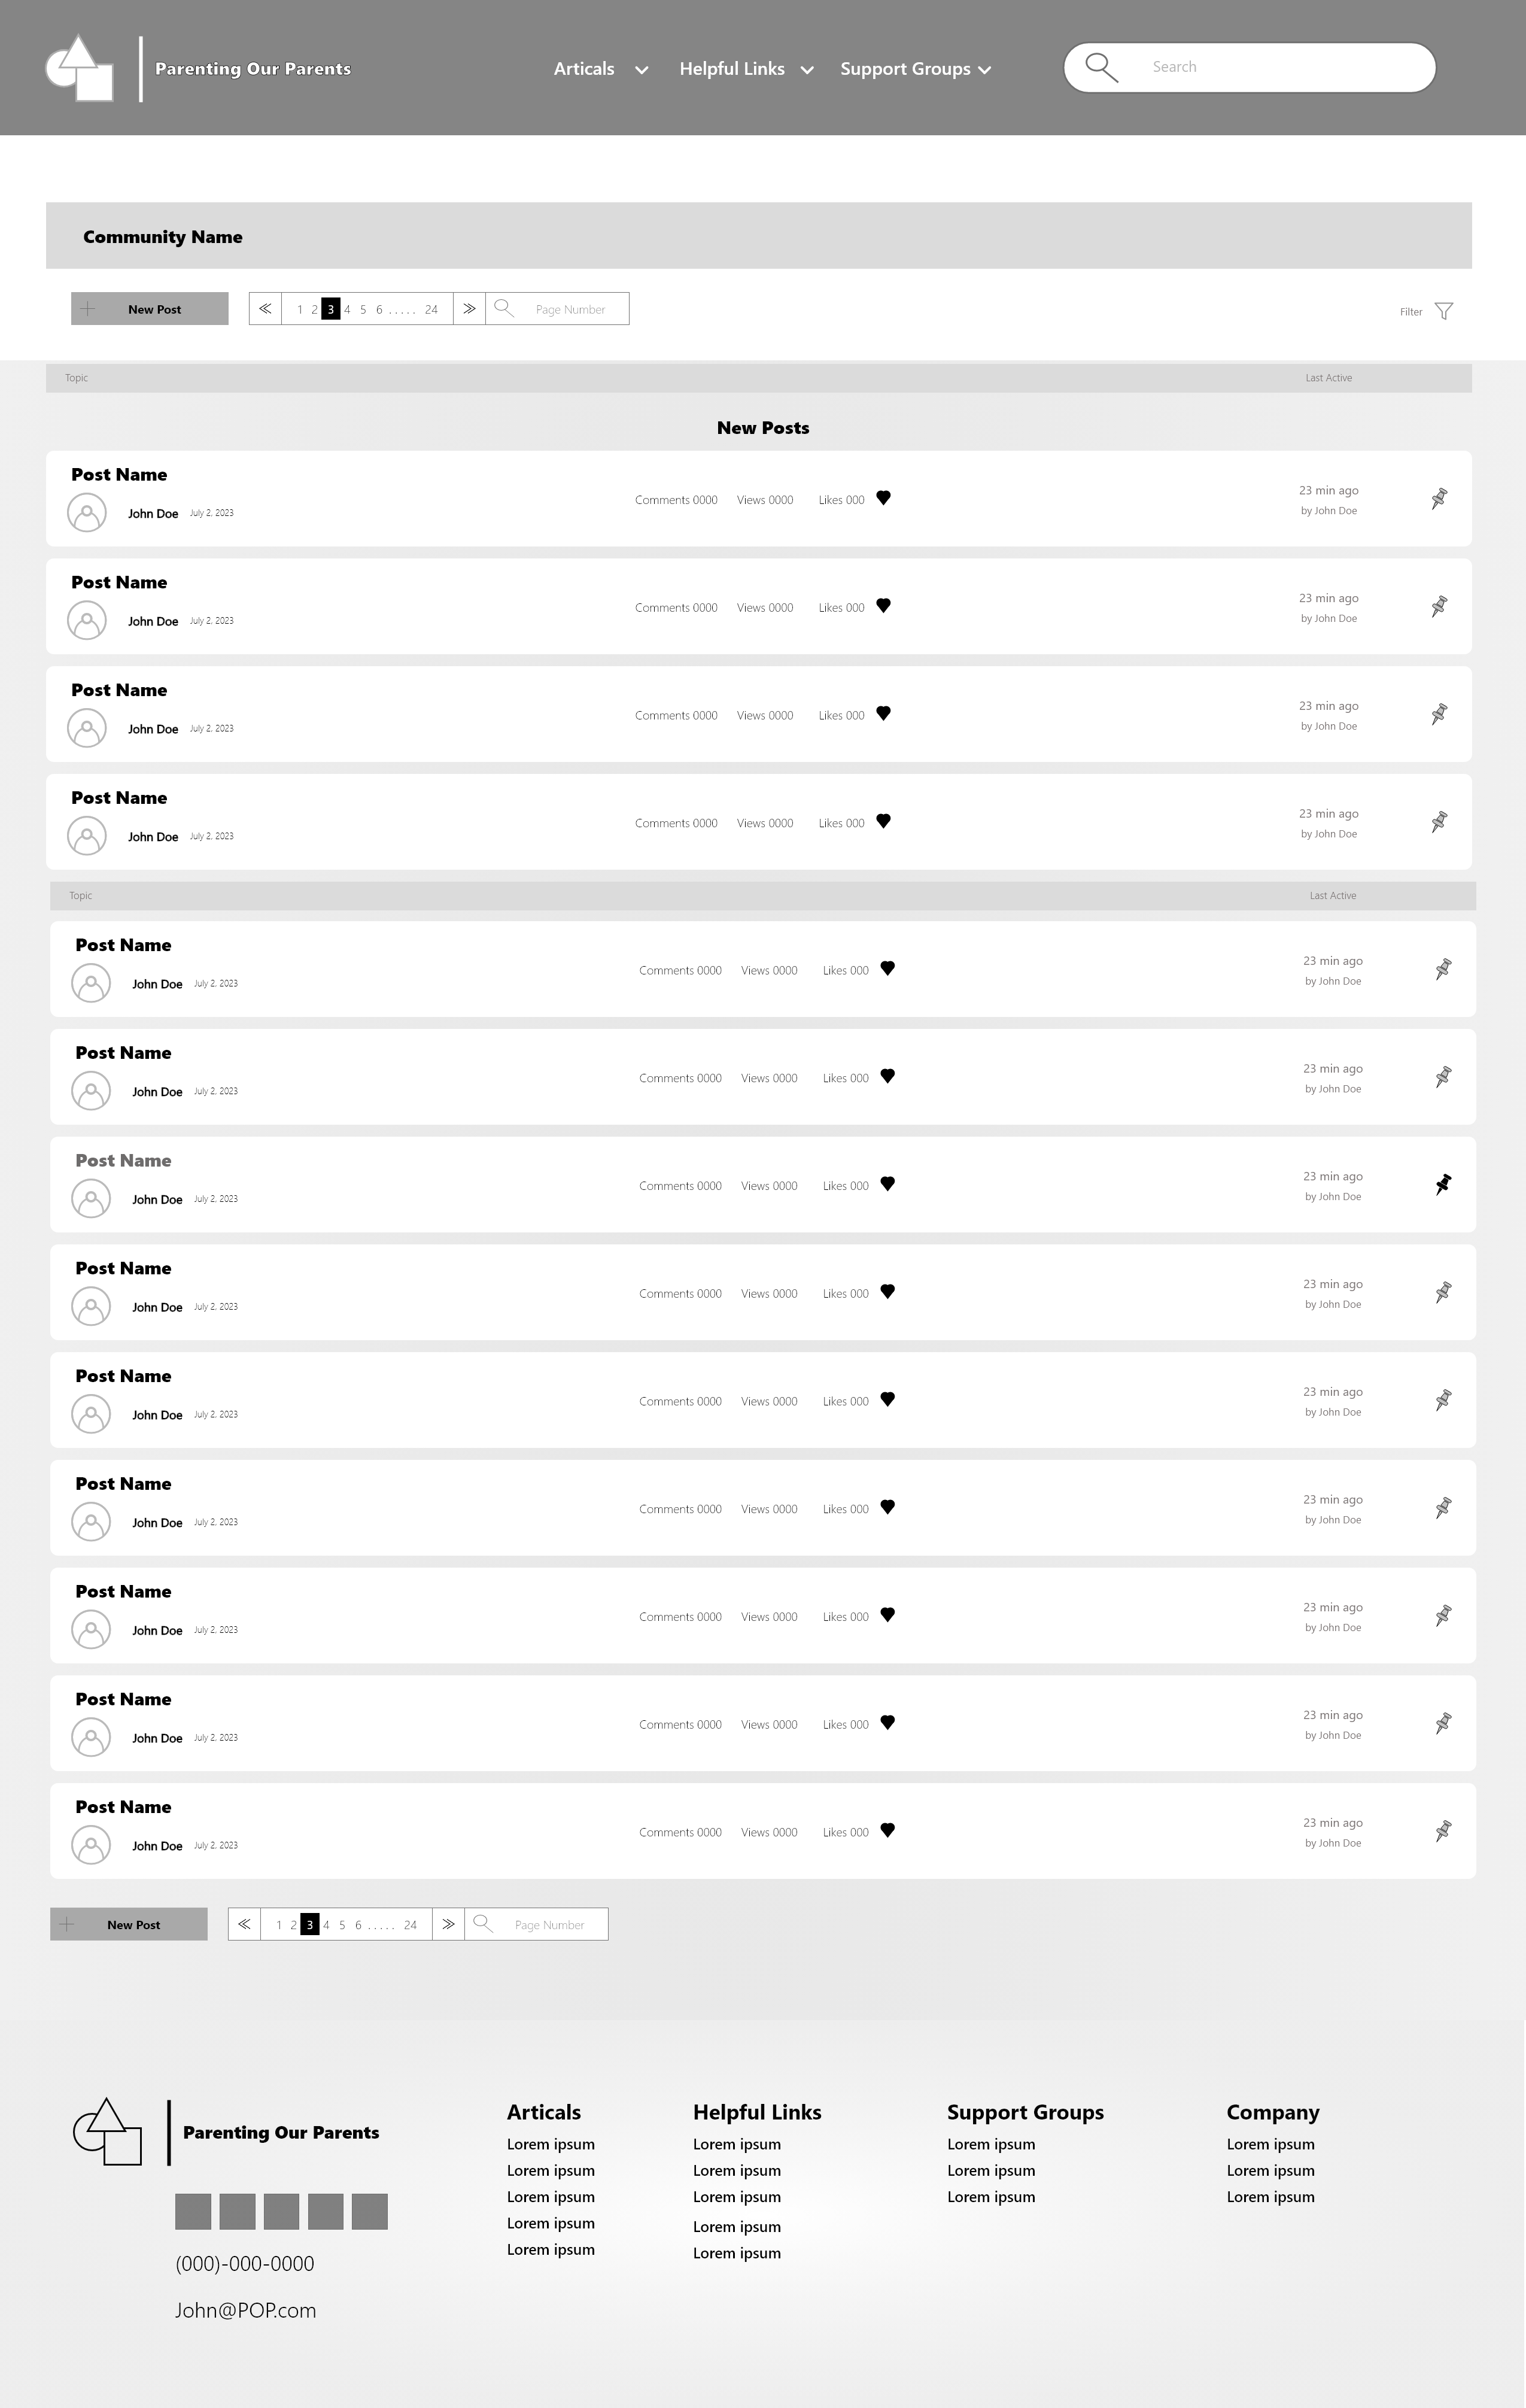
Task: Pin the first post under New Posts heading
Action: [1439, 498]
